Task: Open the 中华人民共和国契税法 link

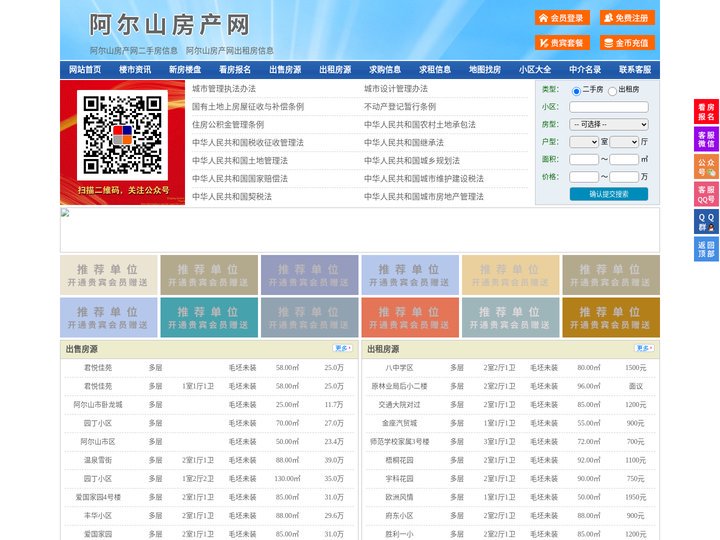Action: [232, 197]
